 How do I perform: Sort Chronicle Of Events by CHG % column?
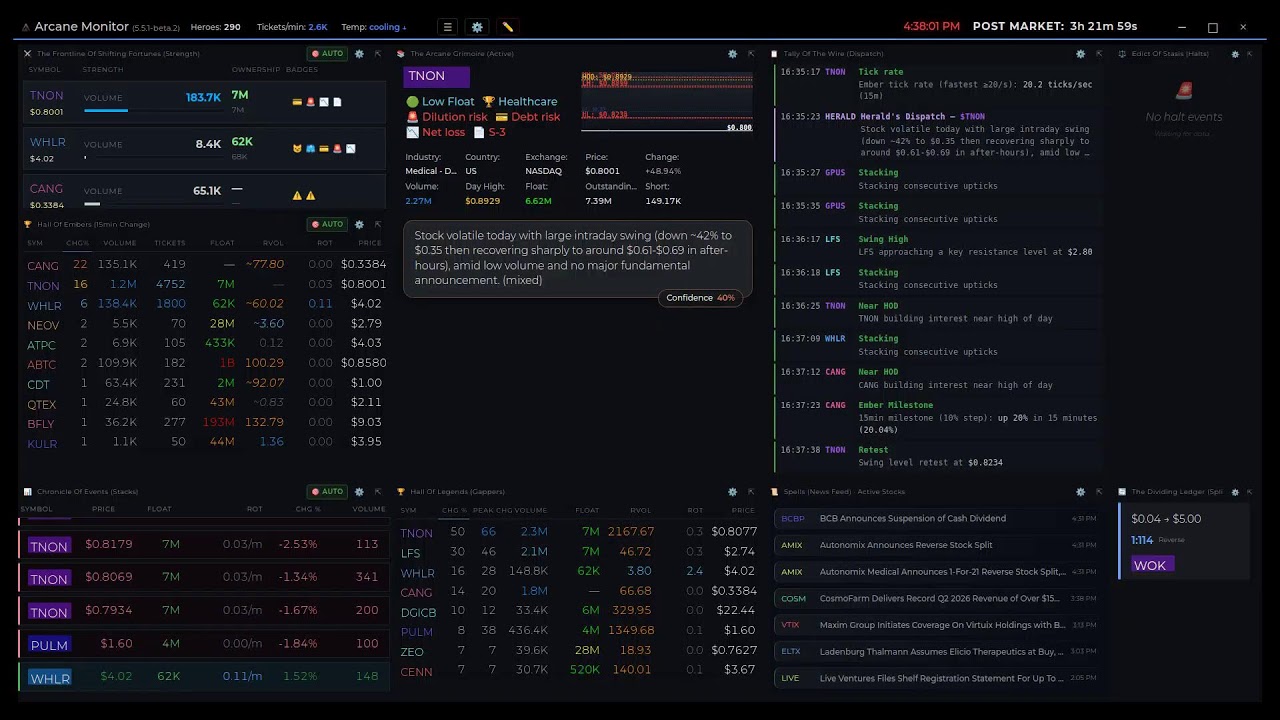click(308, 509)
